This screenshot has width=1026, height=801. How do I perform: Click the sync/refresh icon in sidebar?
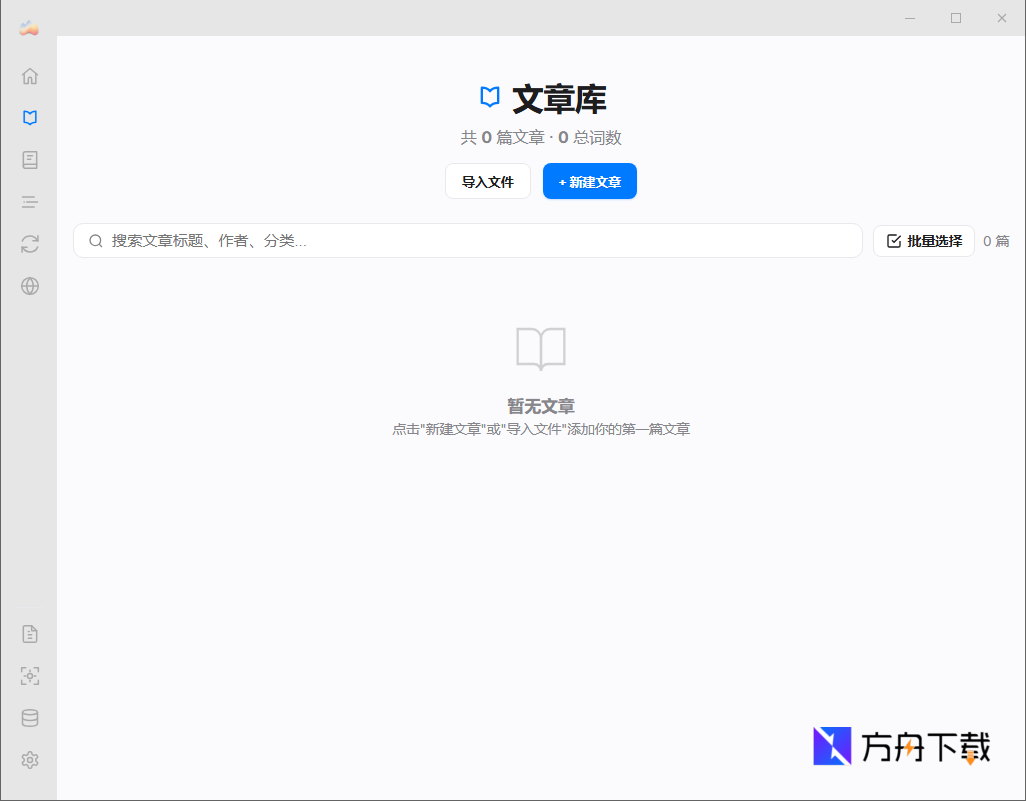29,244
